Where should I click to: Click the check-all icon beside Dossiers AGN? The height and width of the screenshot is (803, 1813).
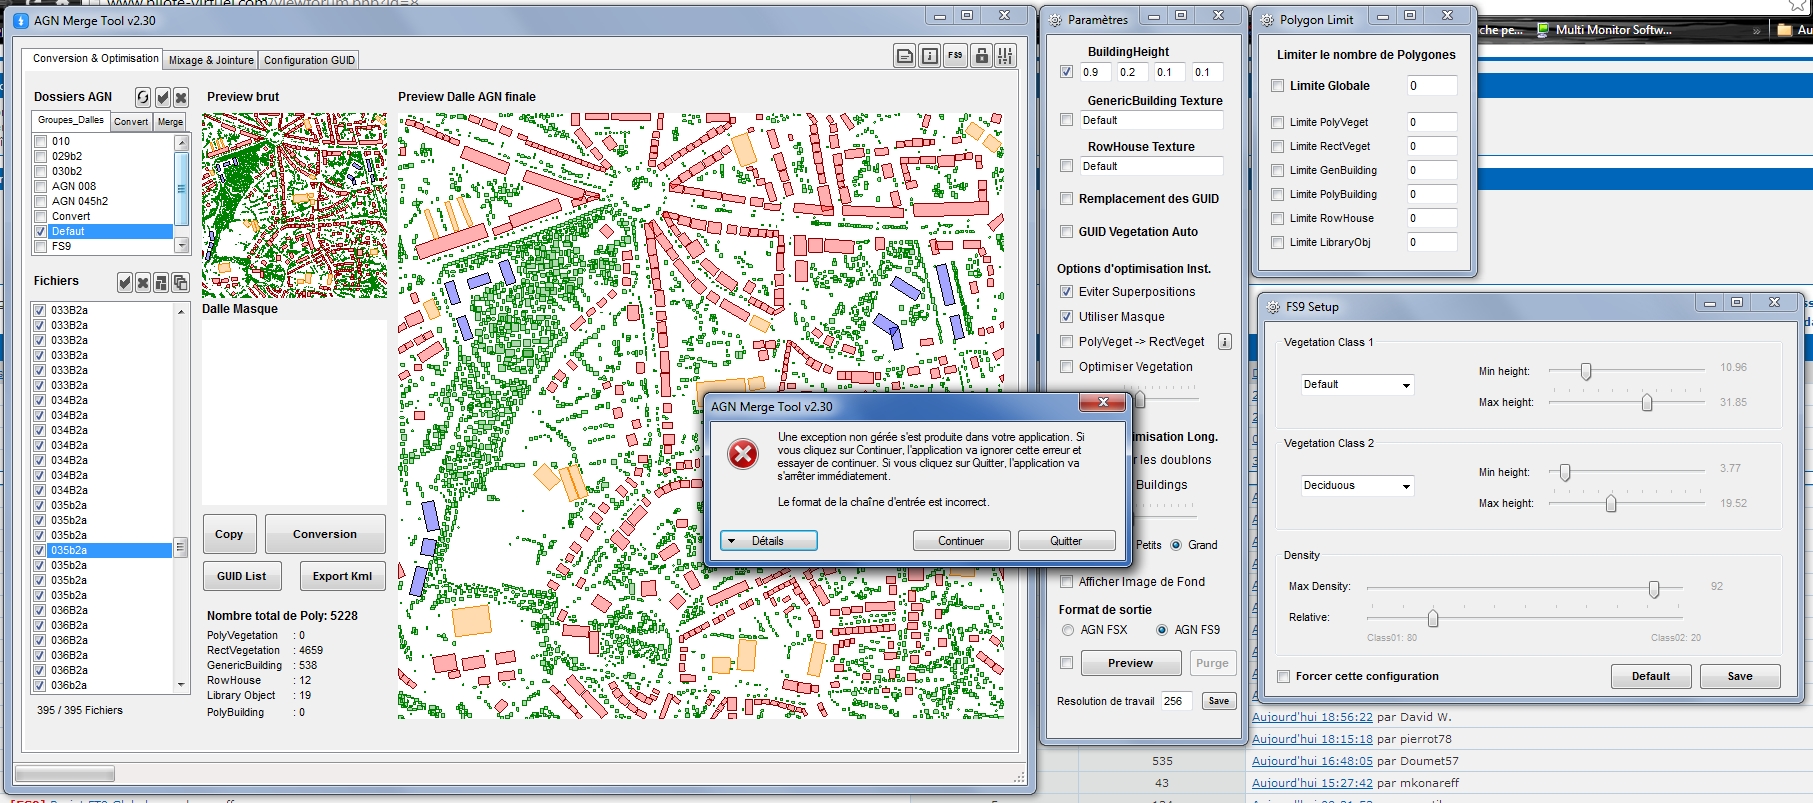(162, 97)
